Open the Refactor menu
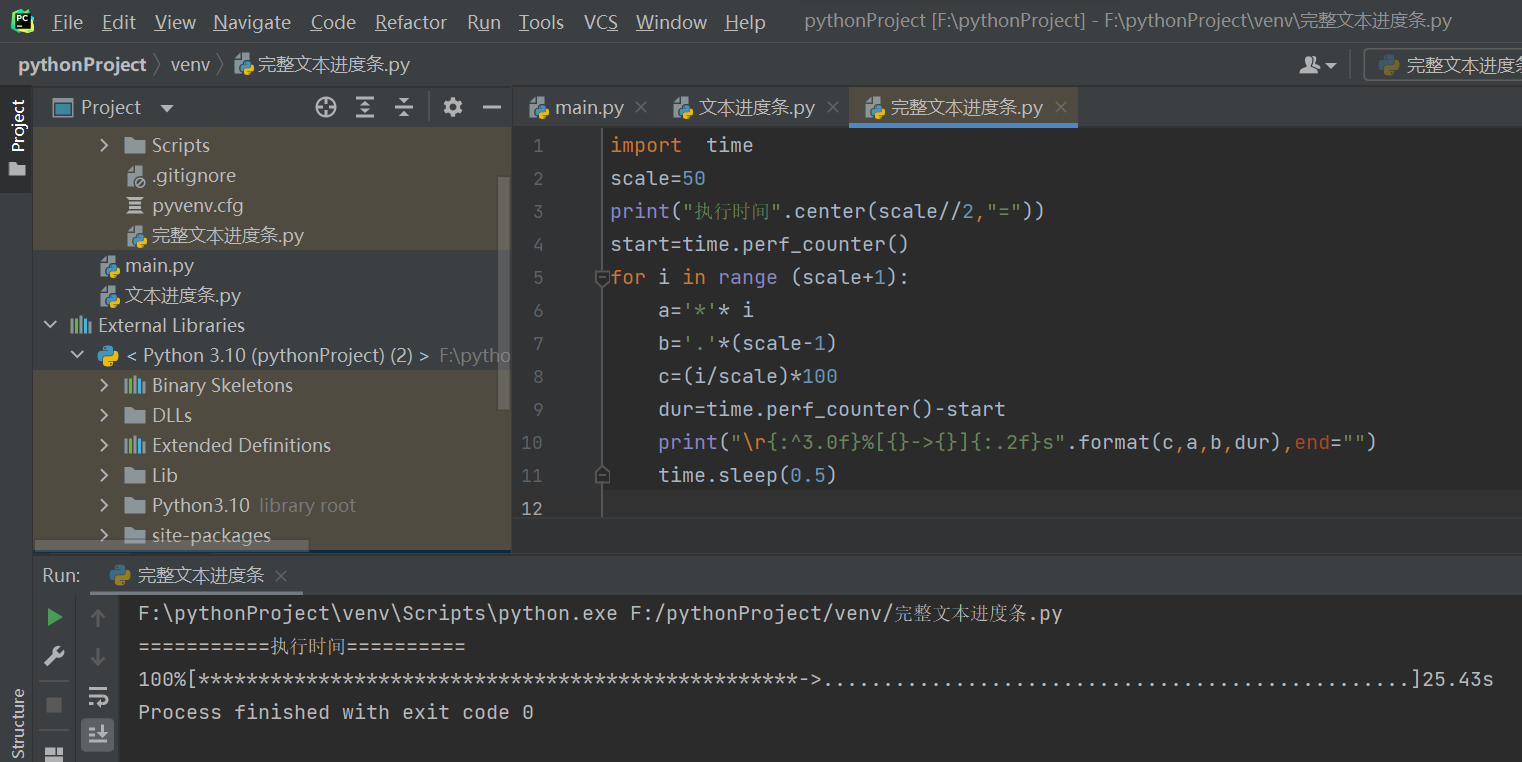 (x=410, y=21)
